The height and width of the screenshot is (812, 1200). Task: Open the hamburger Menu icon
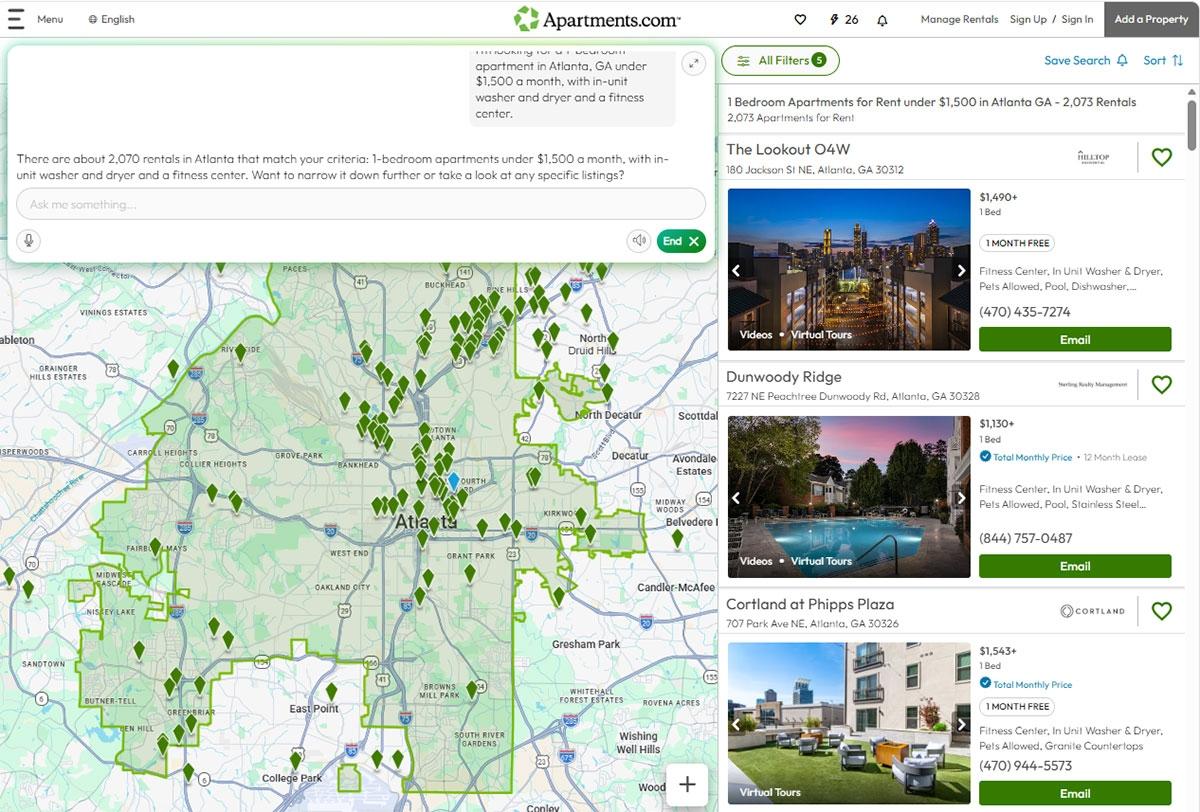[x=16, y=19]
